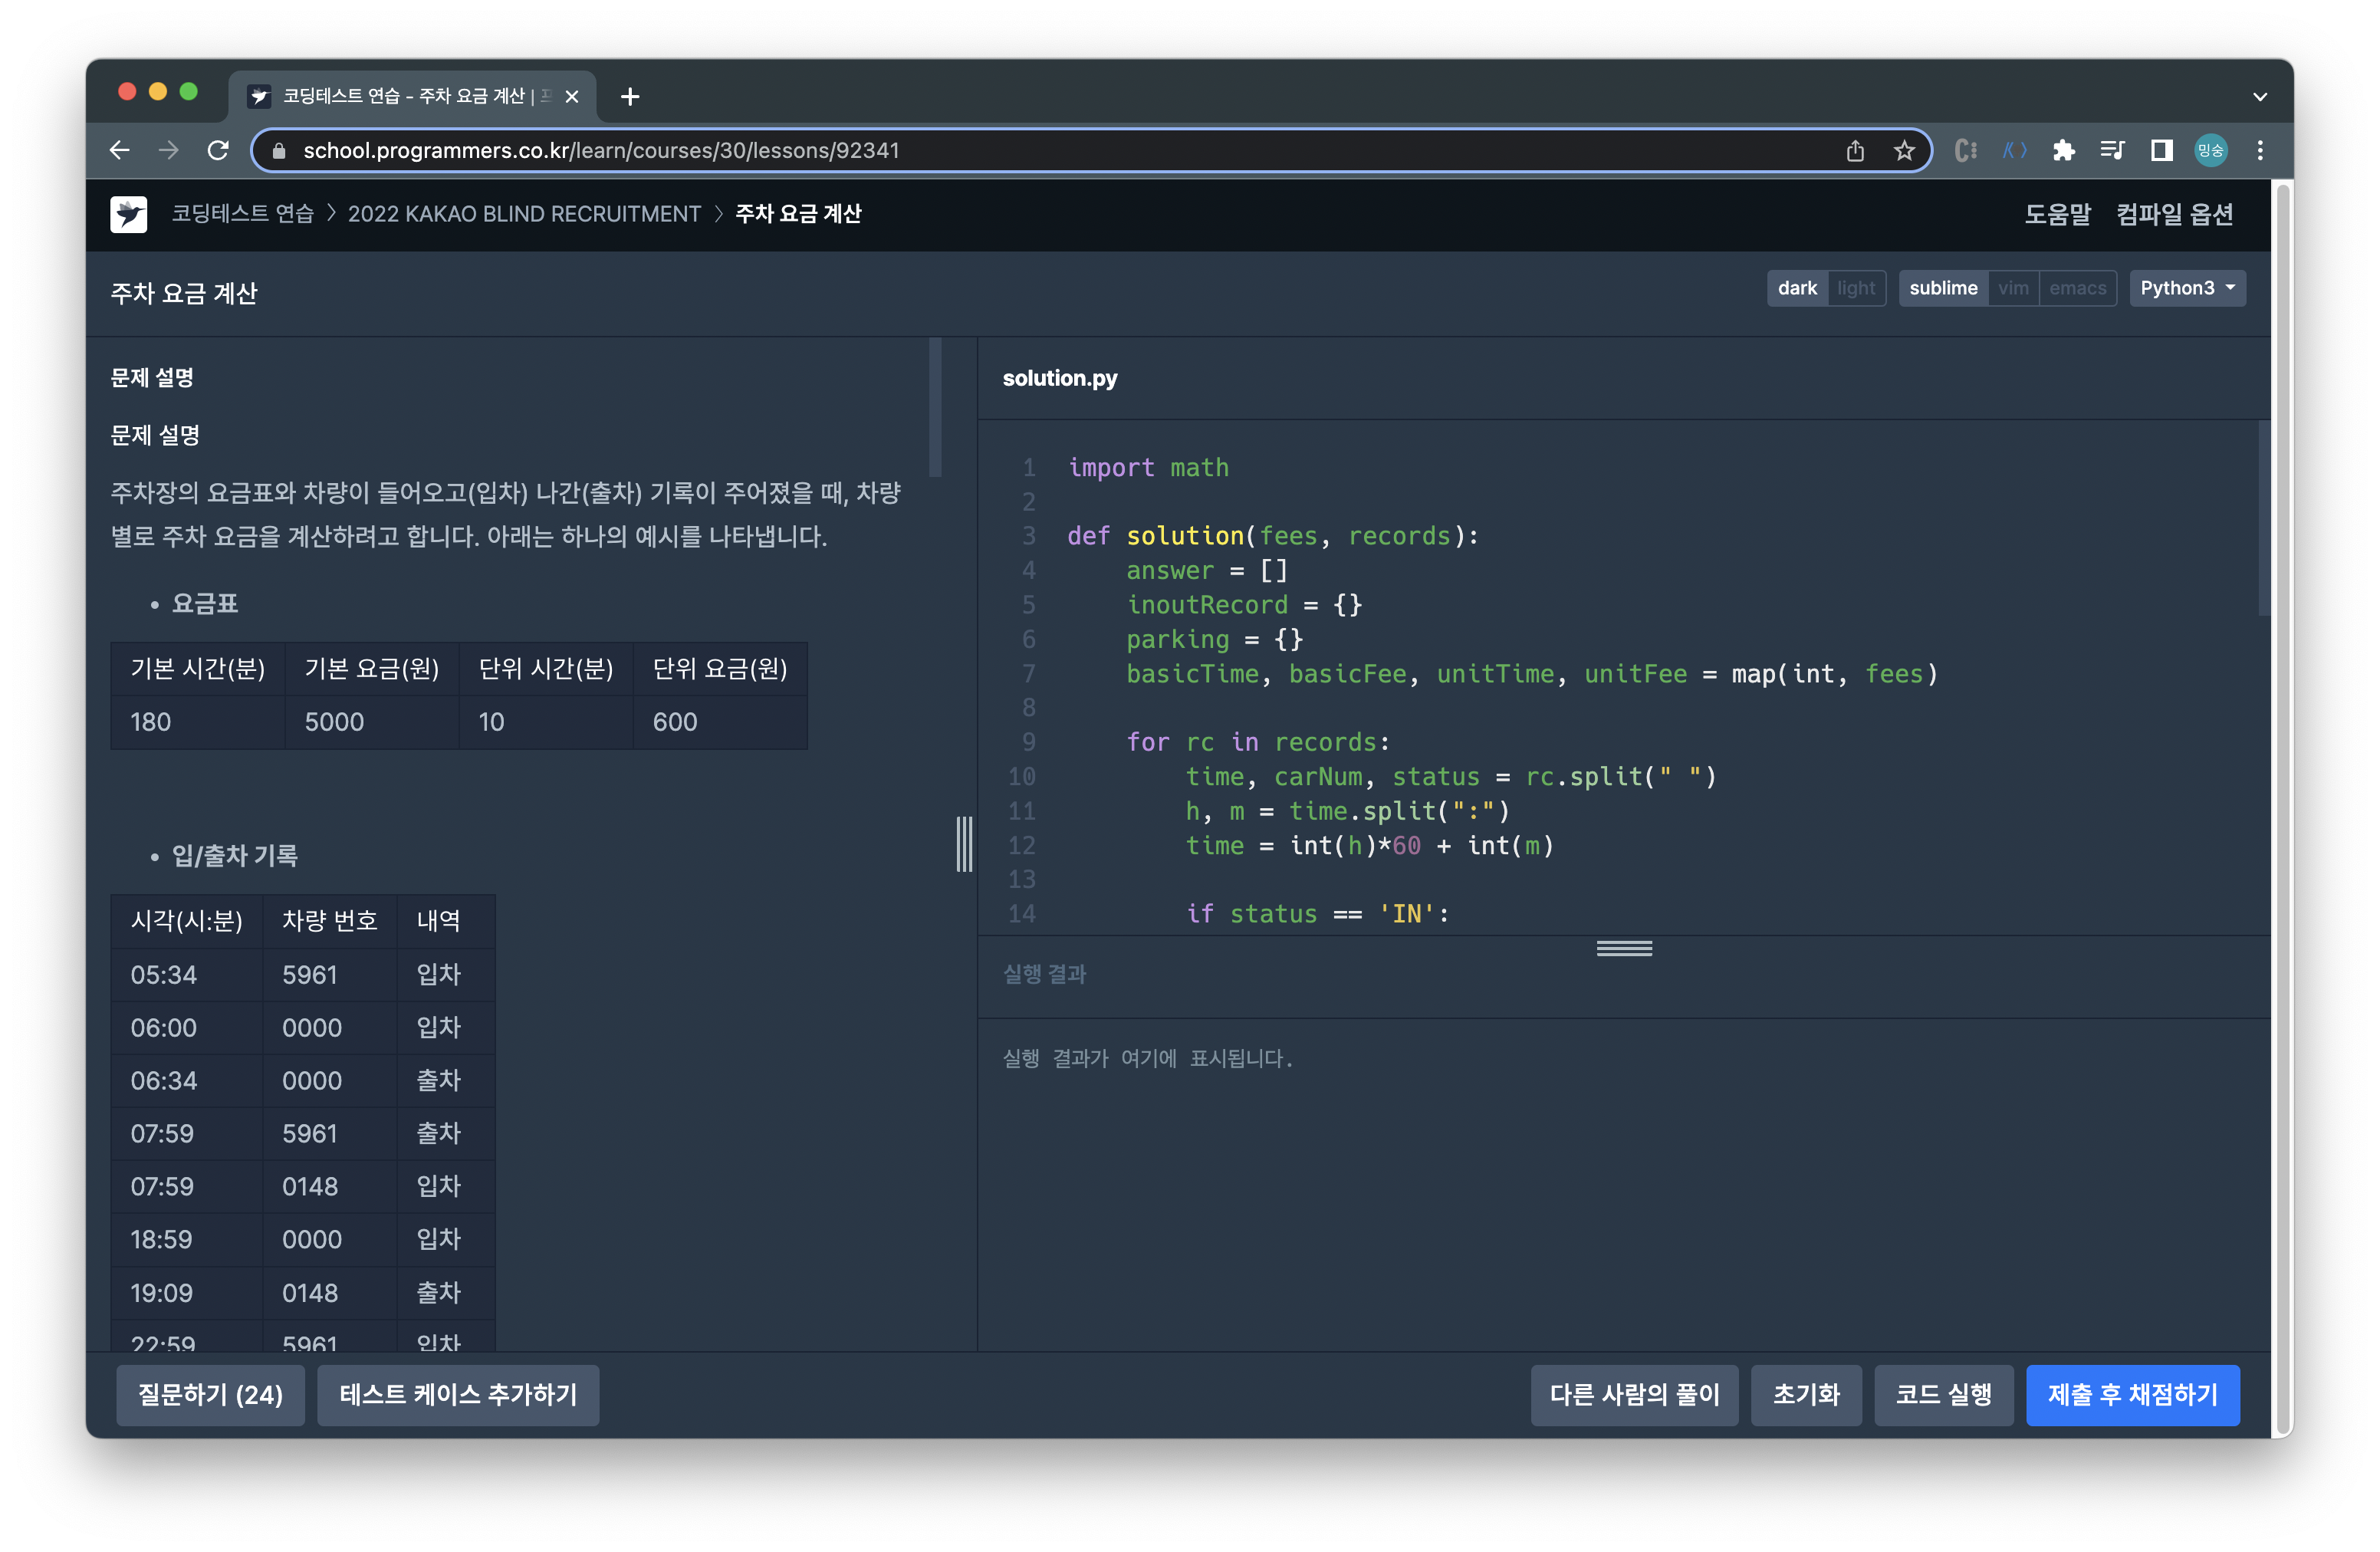Open 도움말 help menu
2380x1552 pixels.
pos(2057,214)
